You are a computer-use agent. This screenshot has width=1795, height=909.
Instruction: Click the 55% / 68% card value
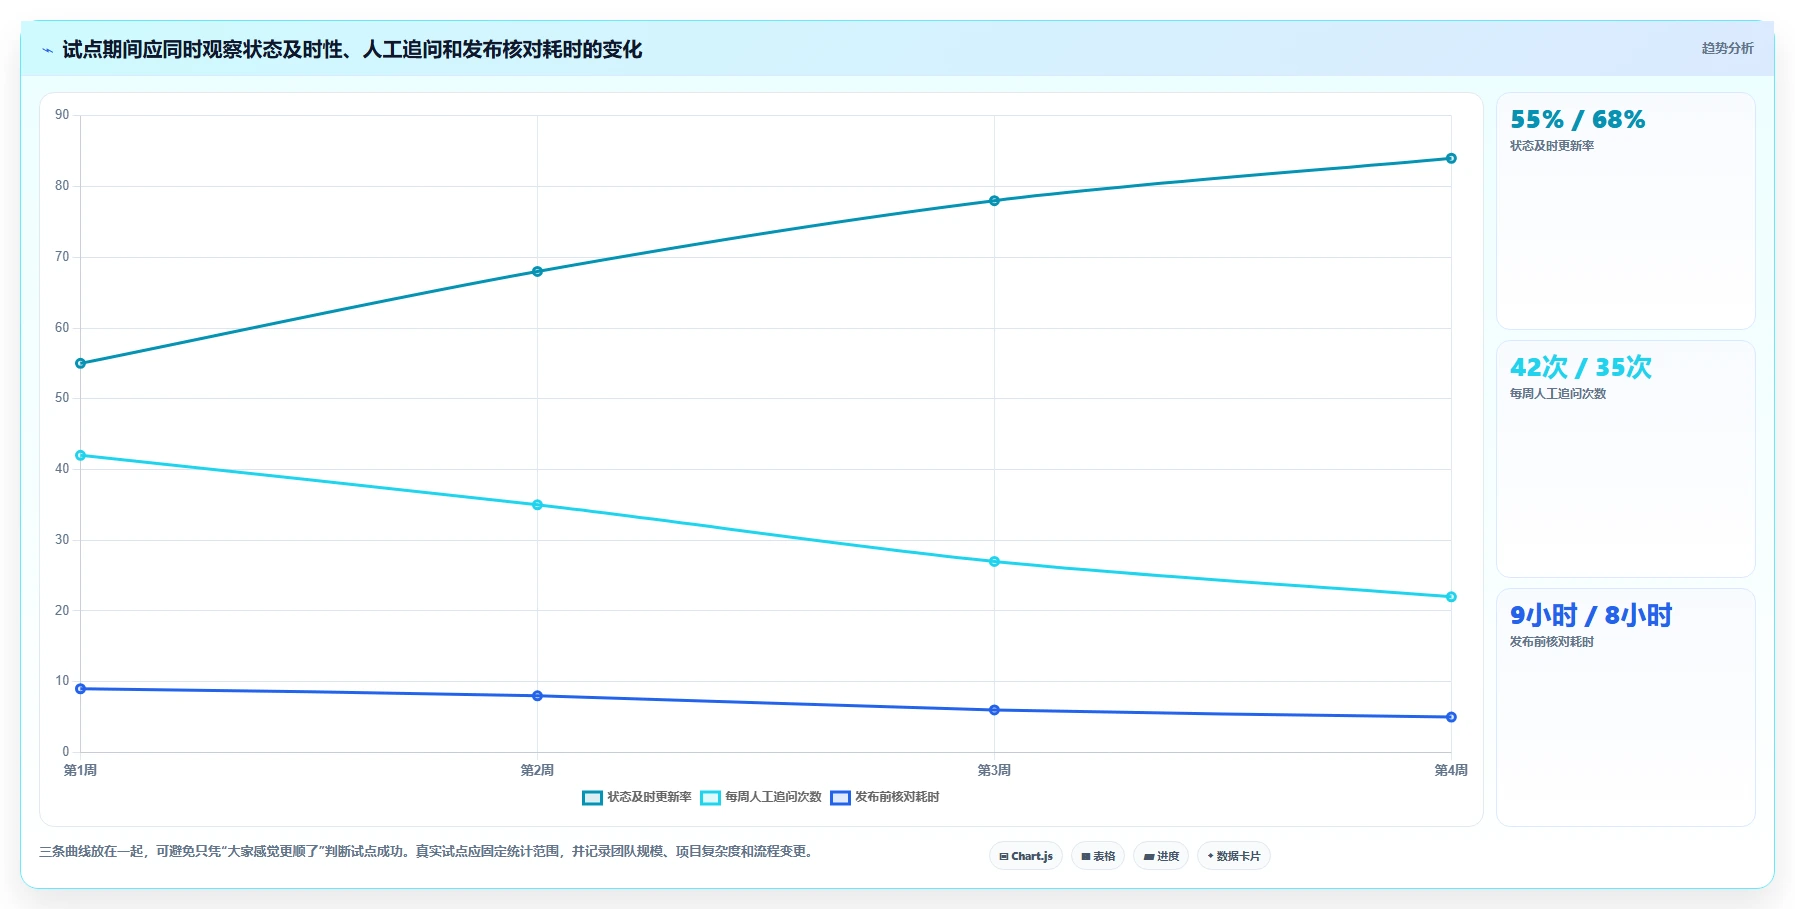(1577, 120)
